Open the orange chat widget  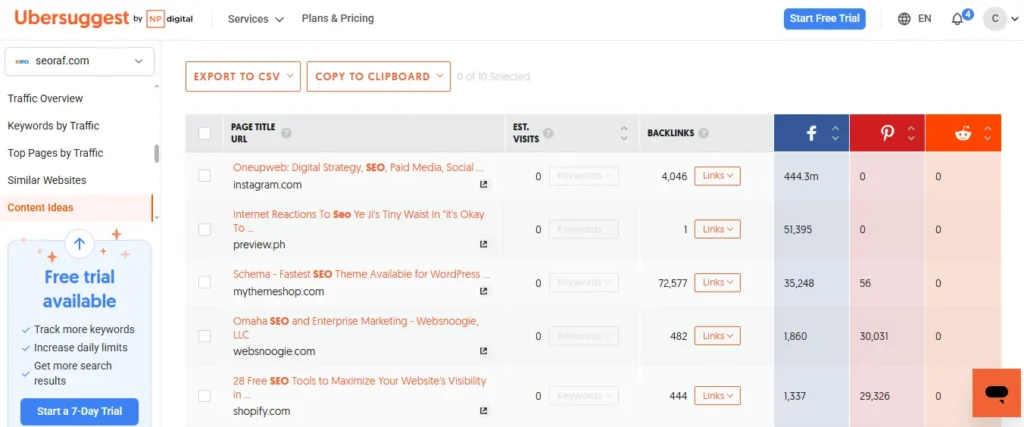click(997, 392)
